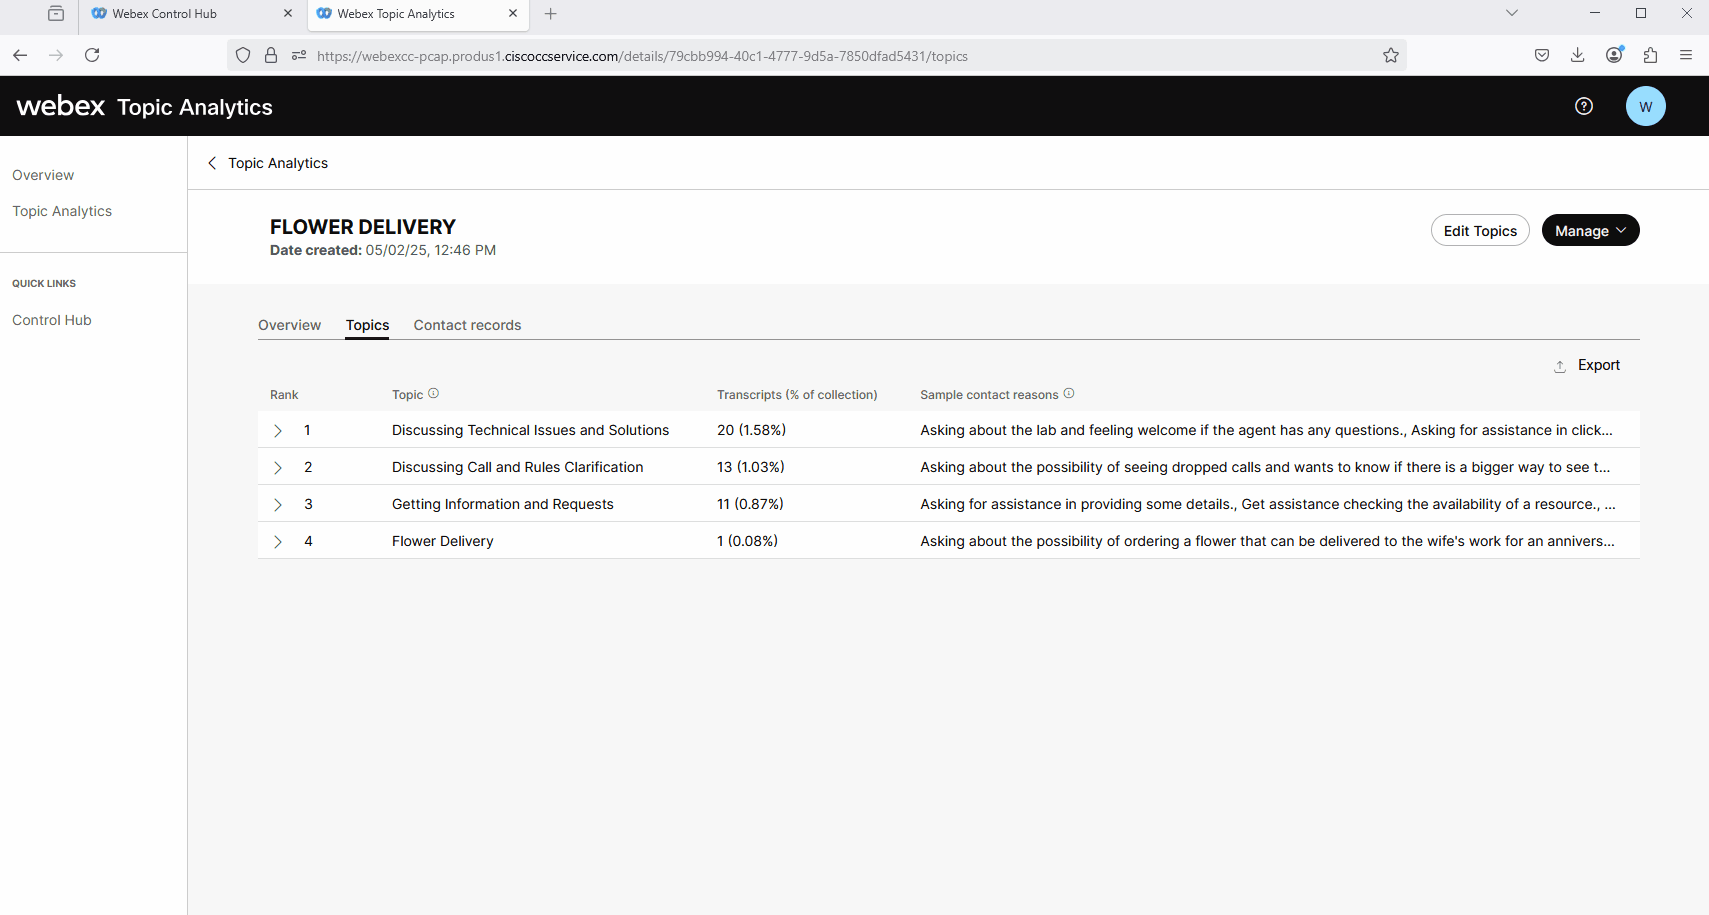
Task: Switch to the Contact records tab
Action: point(467,325)
